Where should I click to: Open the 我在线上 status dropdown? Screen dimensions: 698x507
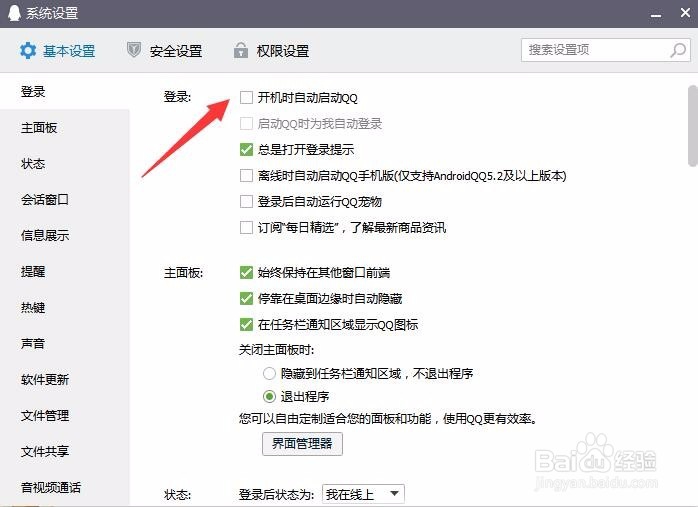[x=363, y=494]
